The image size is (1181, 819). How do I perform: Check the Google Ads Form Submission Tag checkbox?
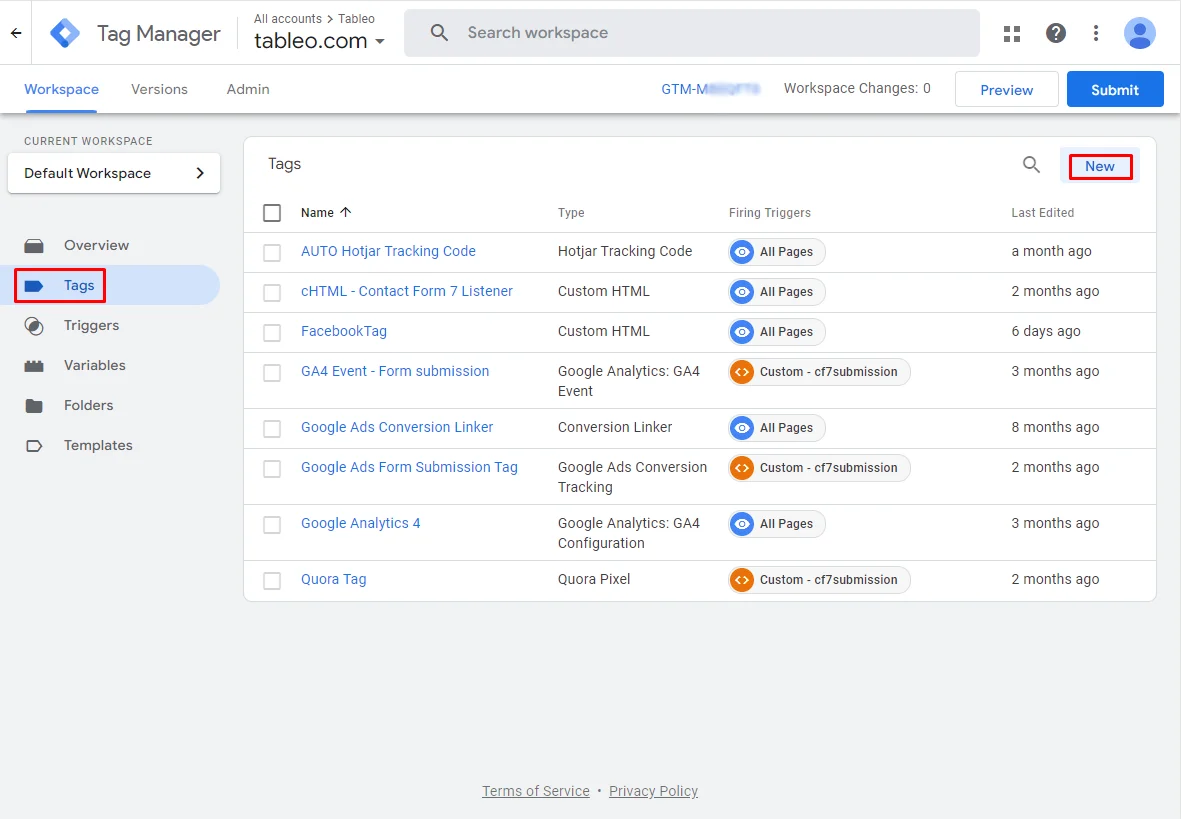(x=272, y=469)
